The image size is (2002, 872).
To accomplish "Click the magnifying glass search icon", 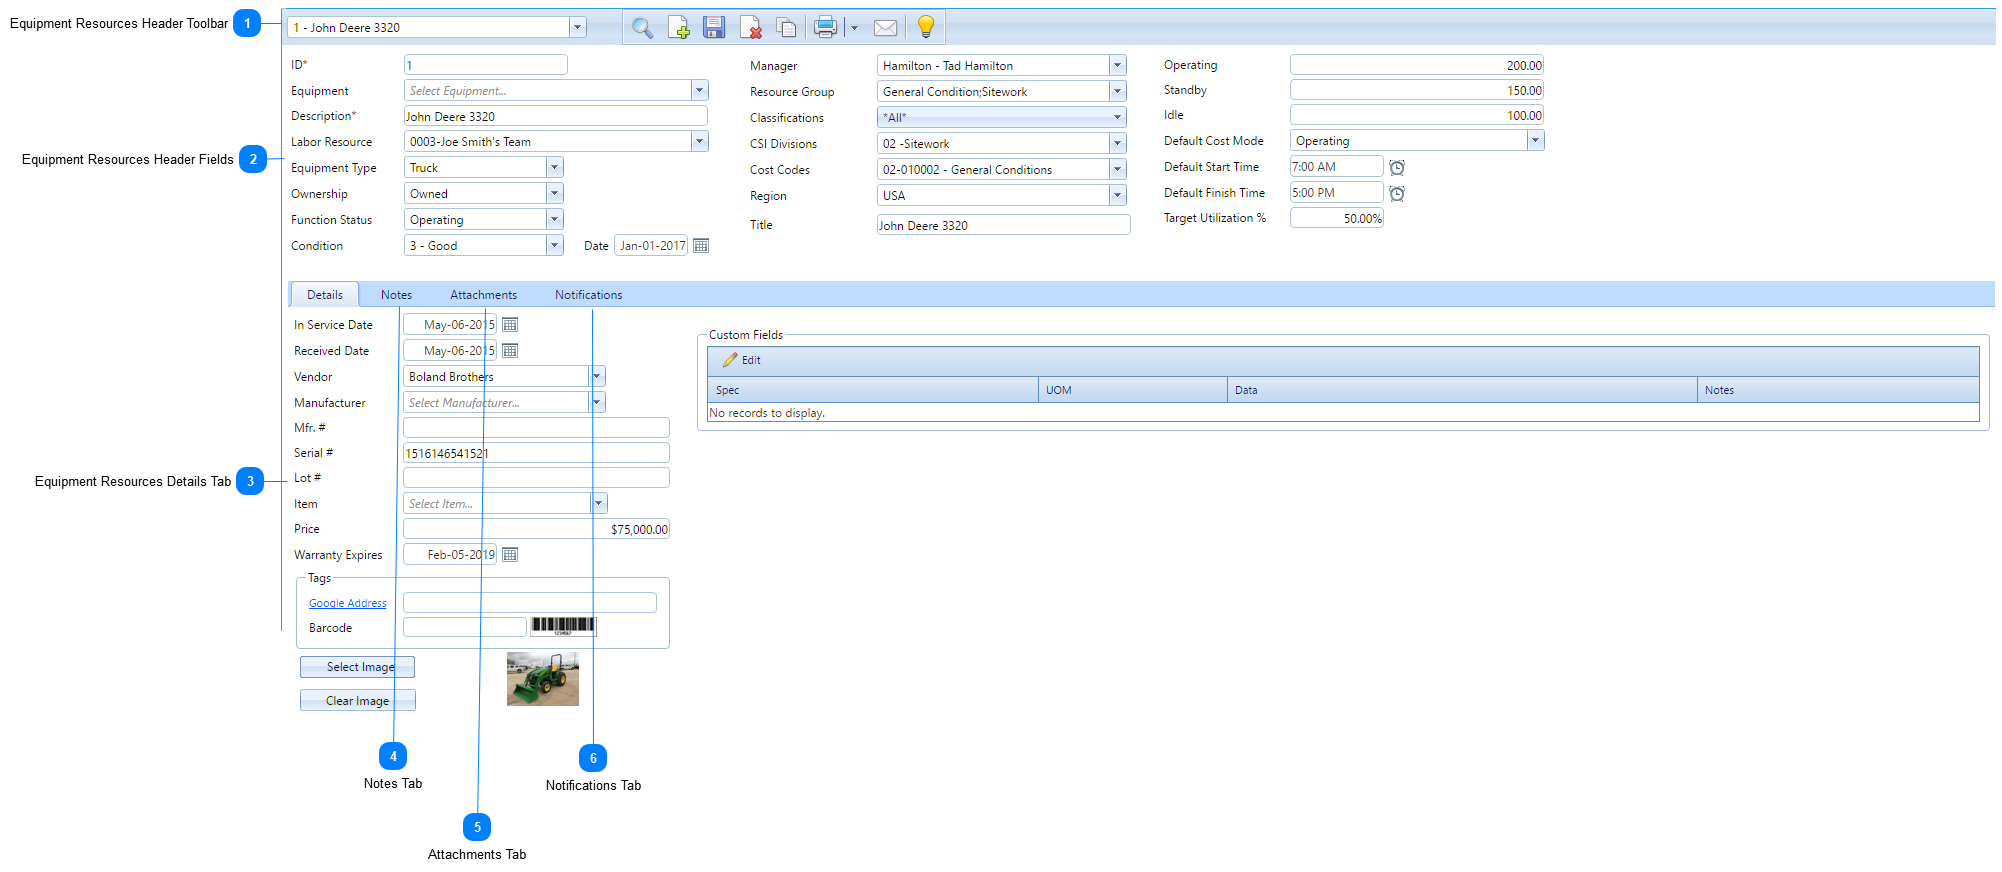I will pyautogui.click(x=642, y=28).
